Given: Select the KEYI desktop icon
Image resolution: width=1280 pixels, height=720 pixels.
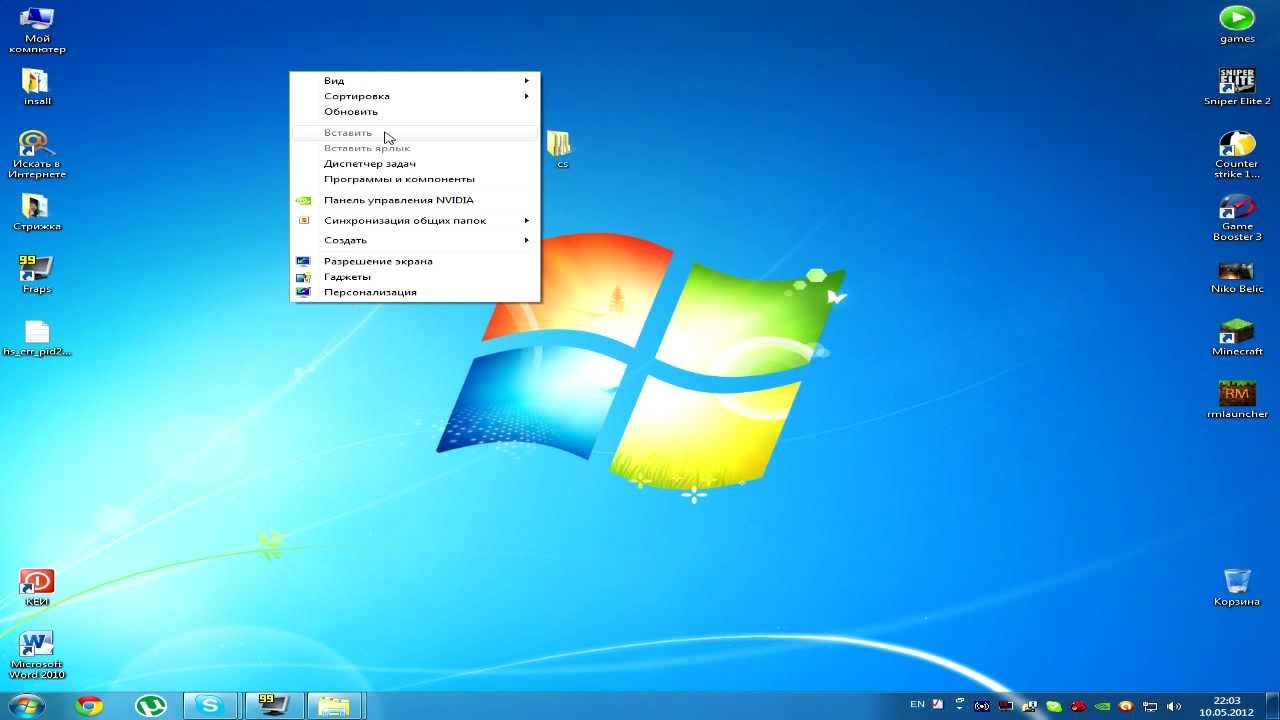Looking at the screenshot, I should [x=37, y=587].
